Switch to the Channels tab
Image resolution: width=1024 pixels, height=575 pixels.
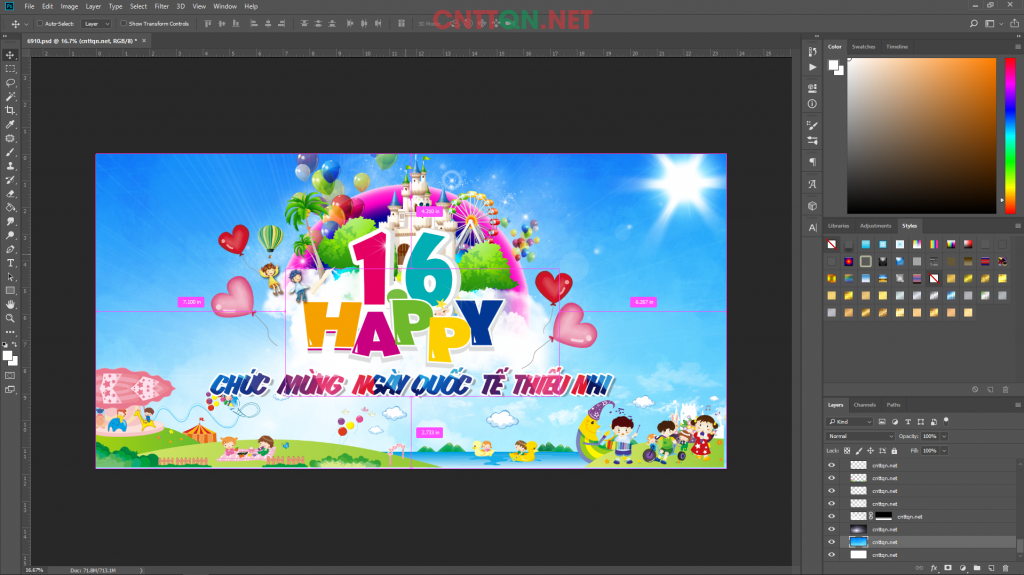864,405
